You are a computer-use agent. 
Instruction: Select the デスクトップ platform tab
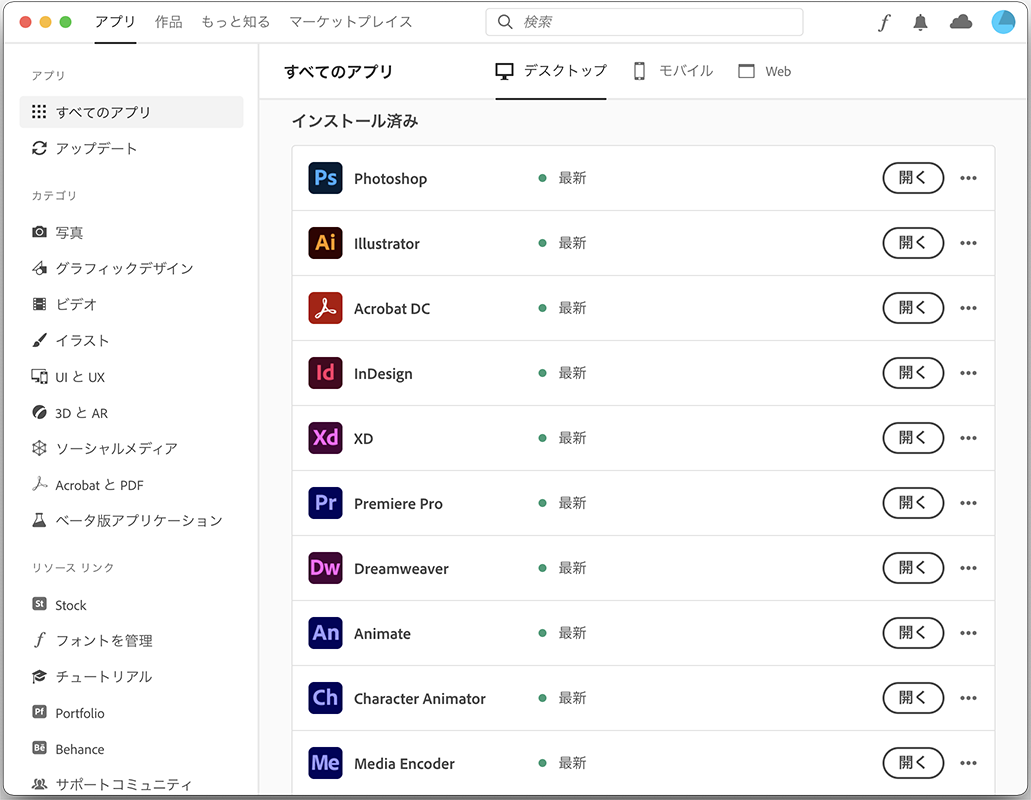tap(551, 71)
